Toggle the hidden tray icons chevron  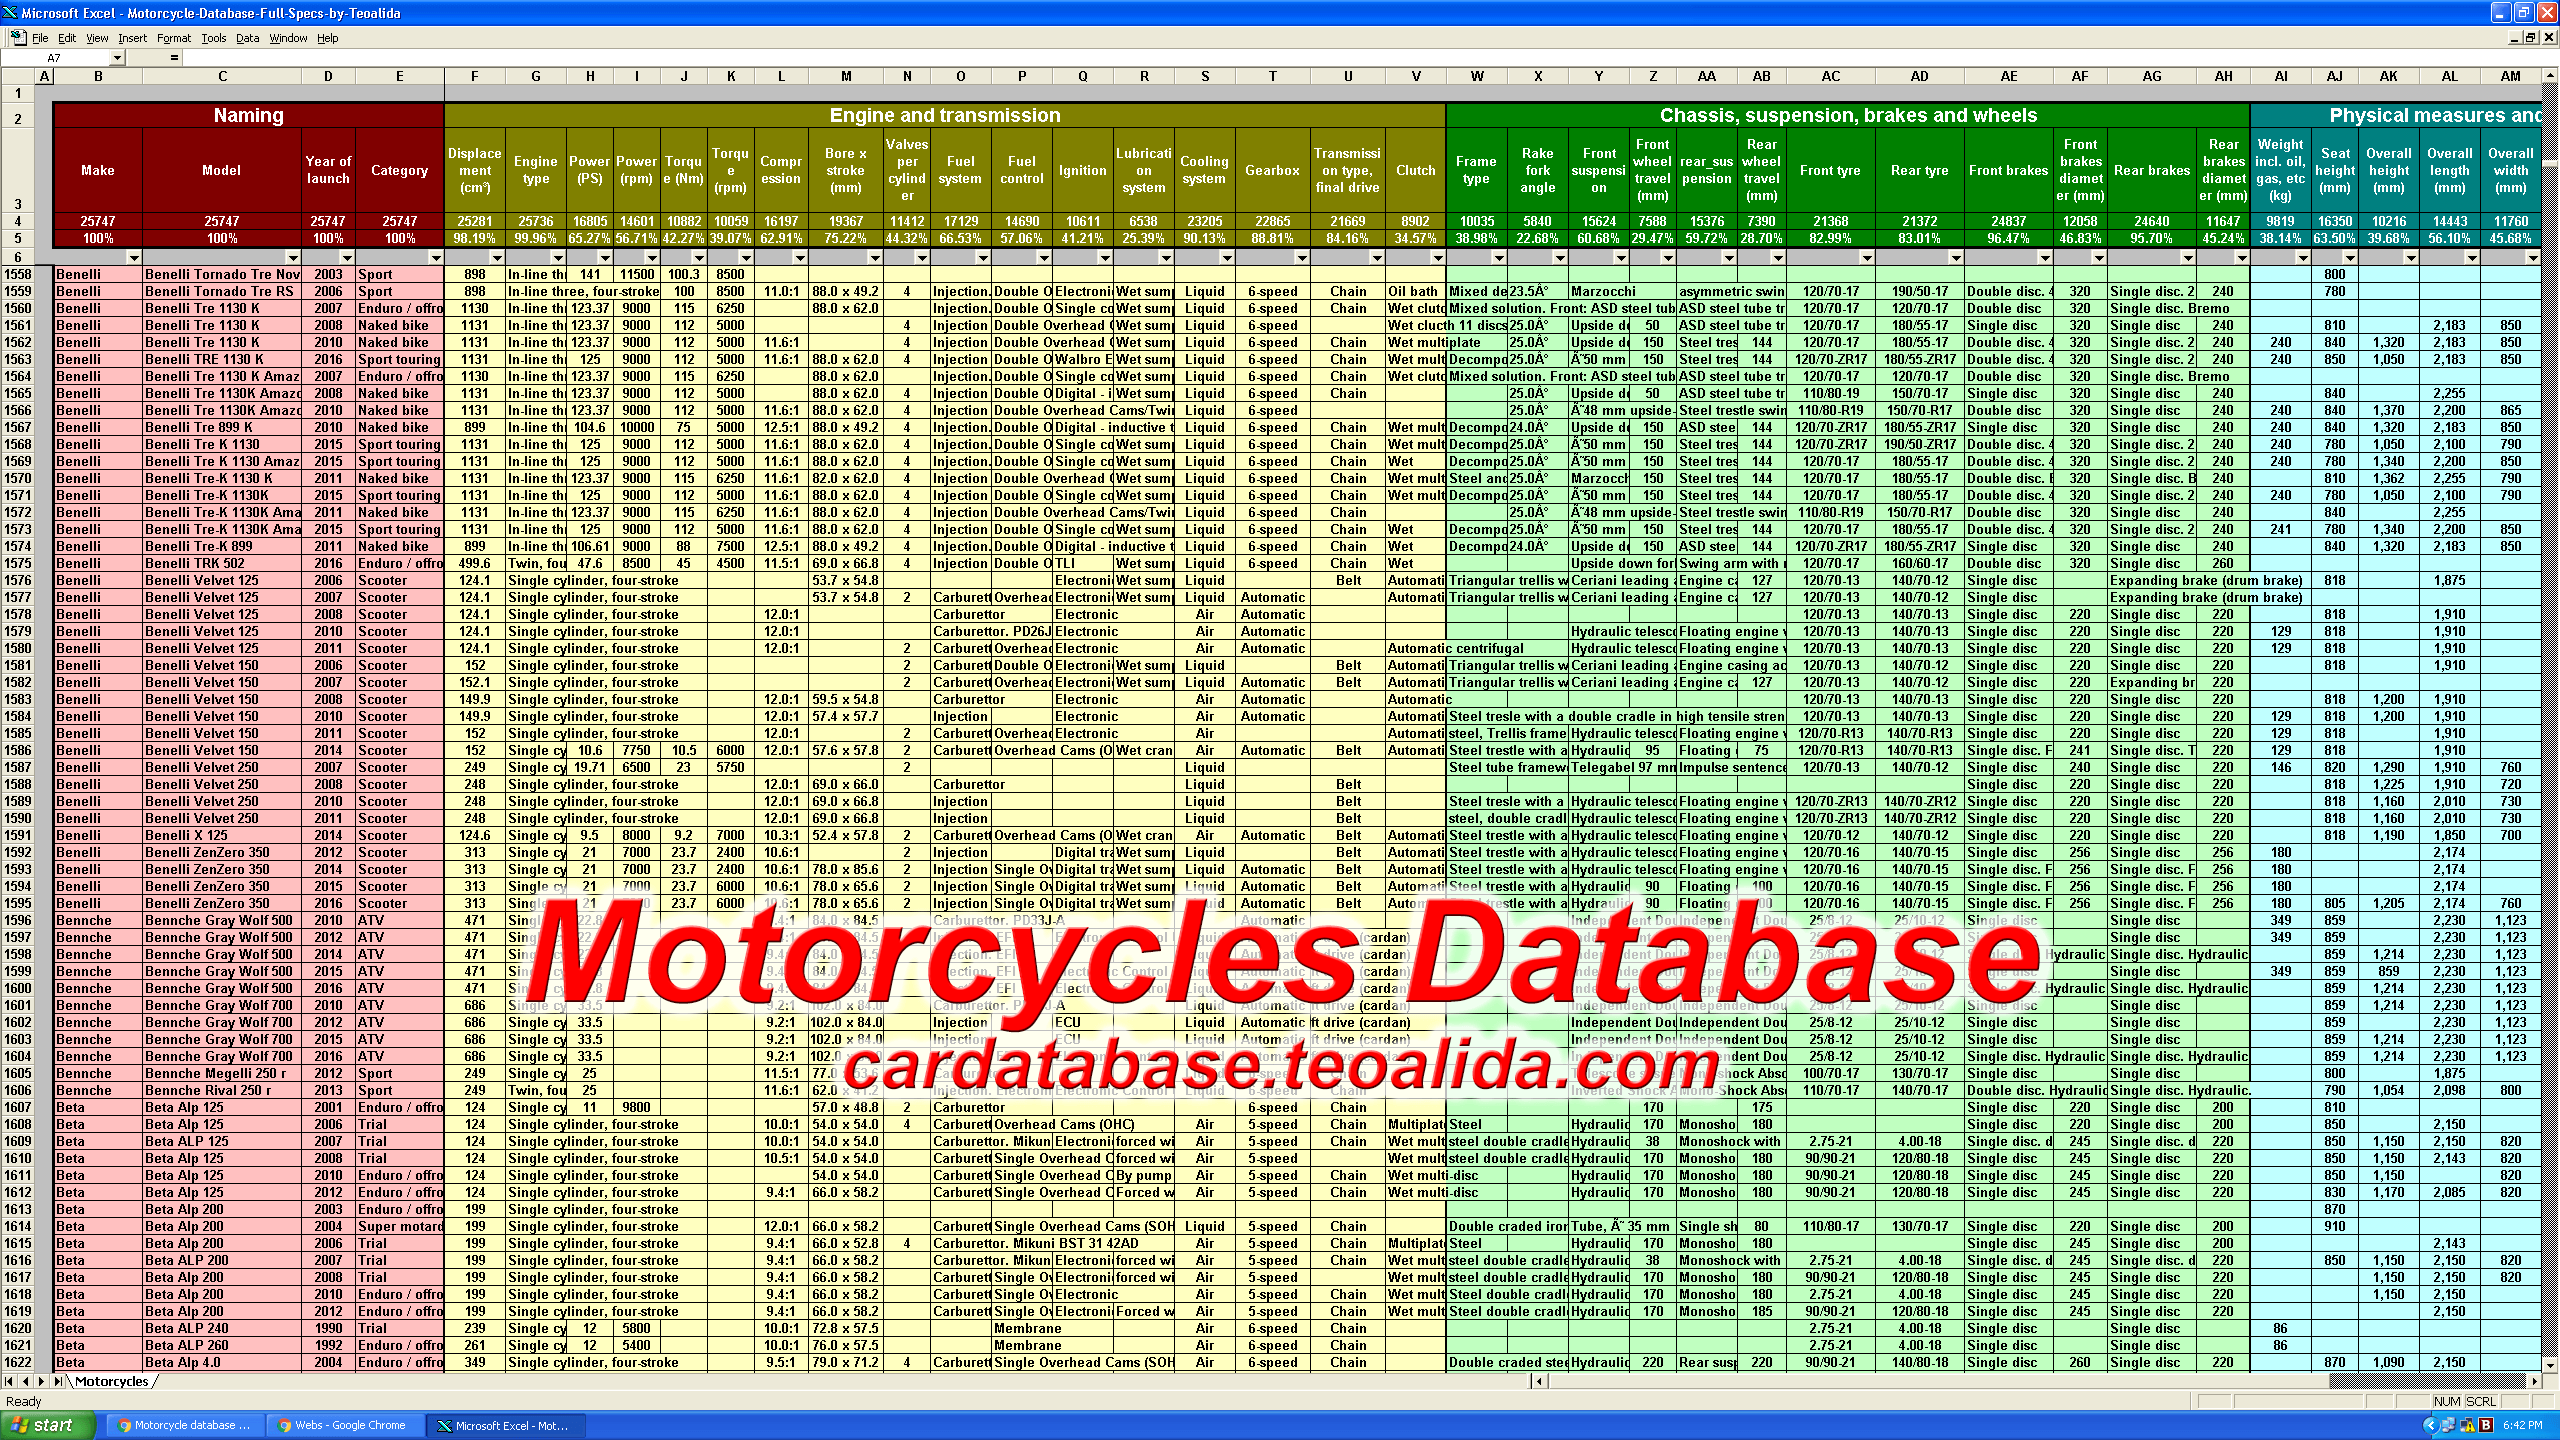pos(2432,1425)
